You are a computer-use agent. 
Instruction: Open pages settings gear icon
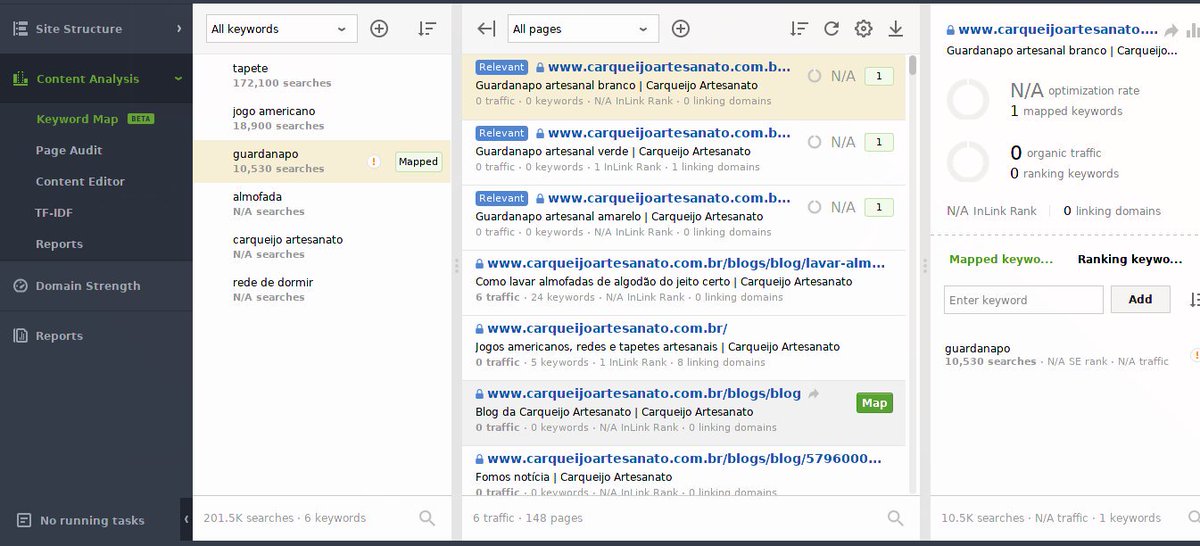click(x=863, y=29)
